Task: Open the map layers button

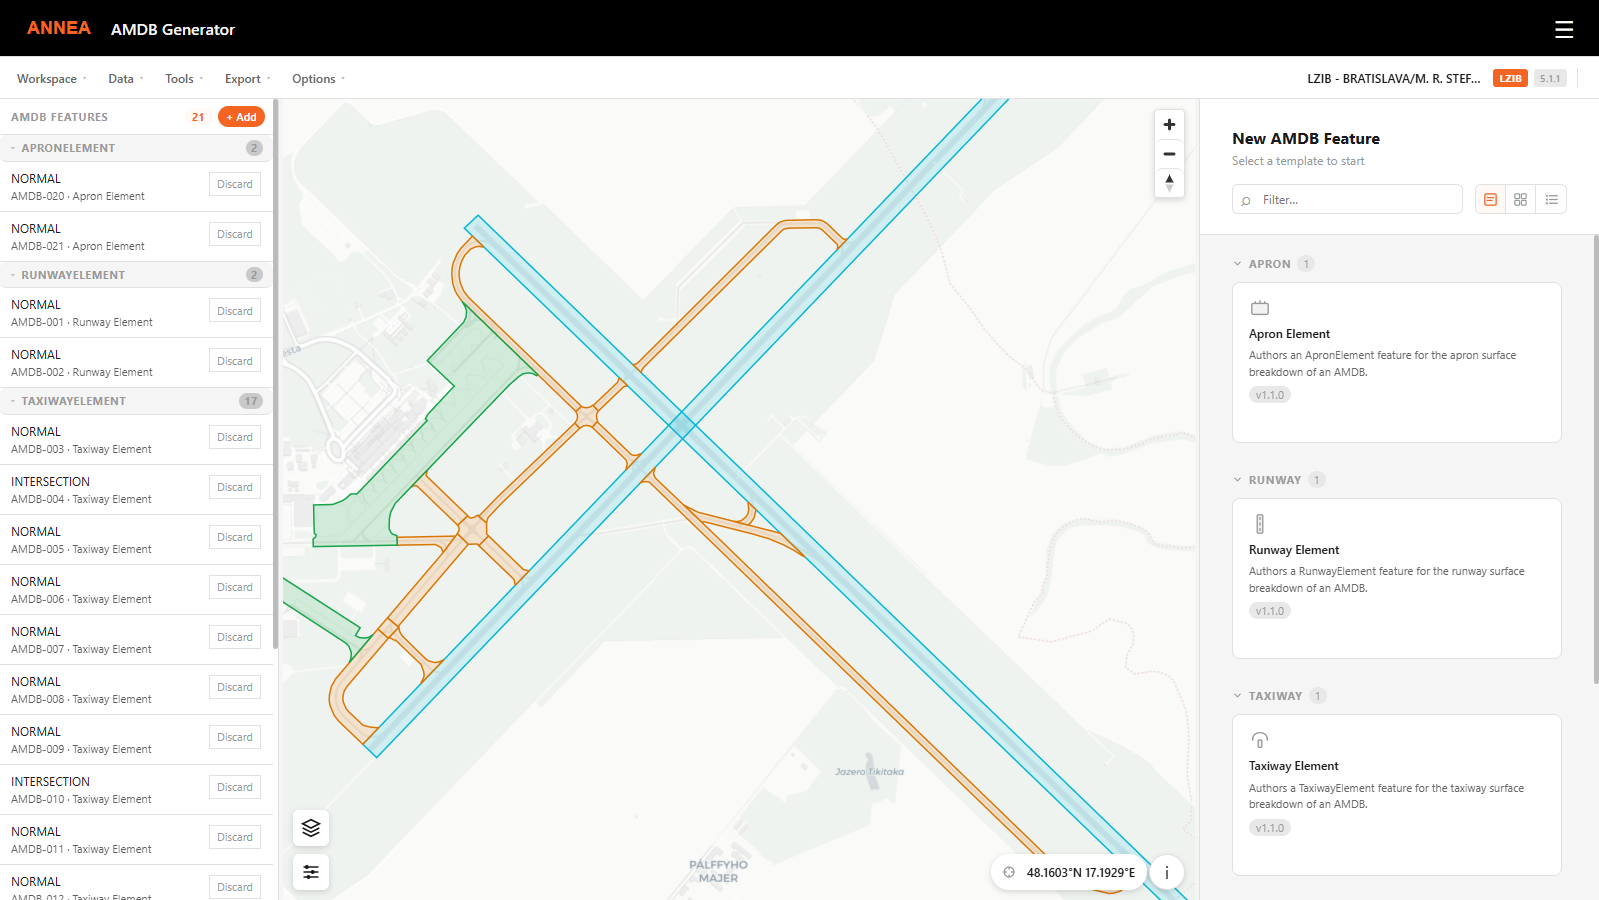Action: (311, 828)
